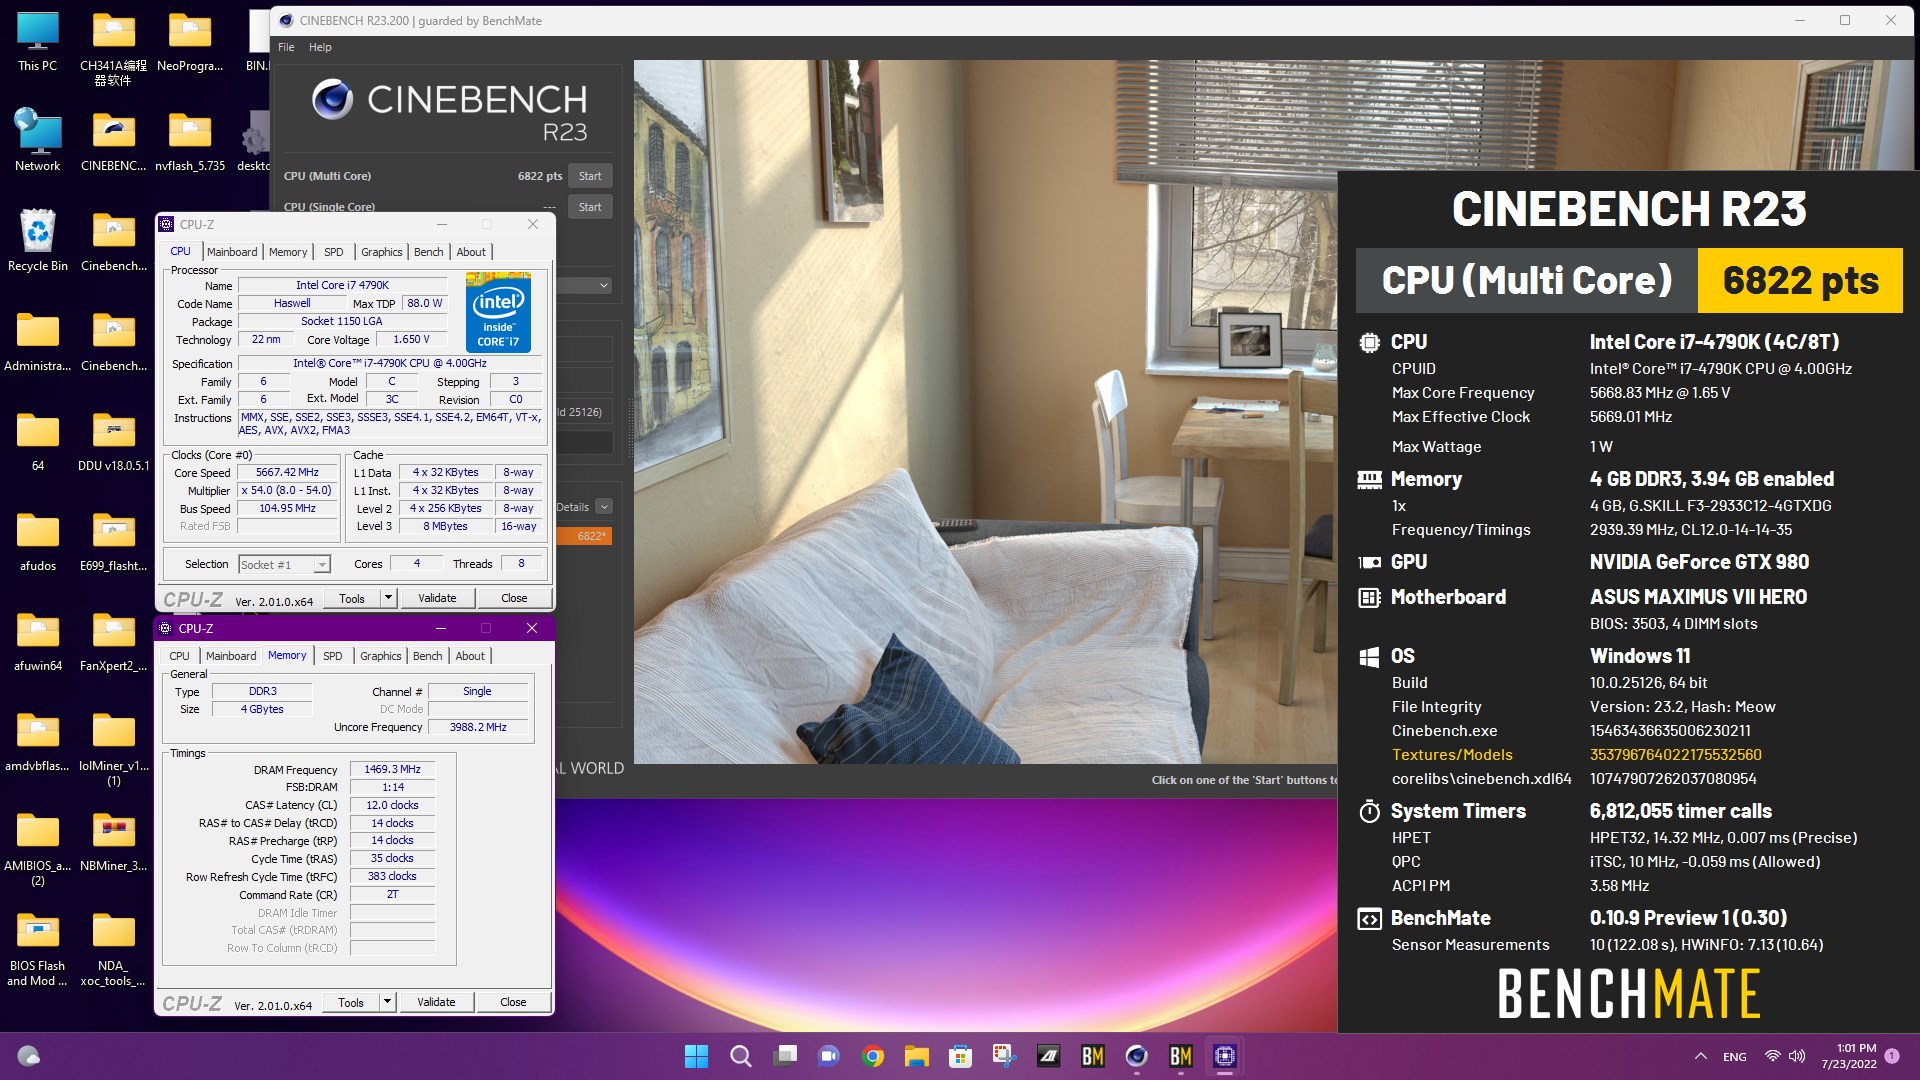
Task: Open the Windows Start menu
Action: (696, 1056)
